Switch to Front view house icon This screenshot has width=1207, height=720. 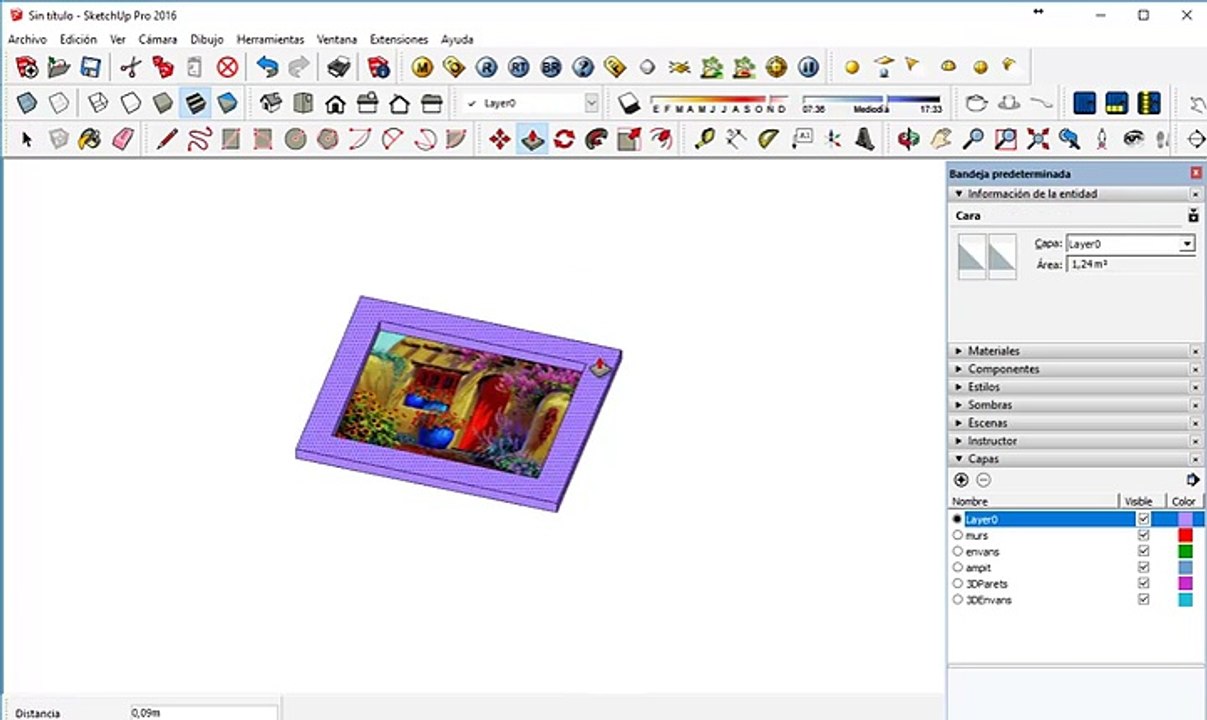tap(335, 103)
